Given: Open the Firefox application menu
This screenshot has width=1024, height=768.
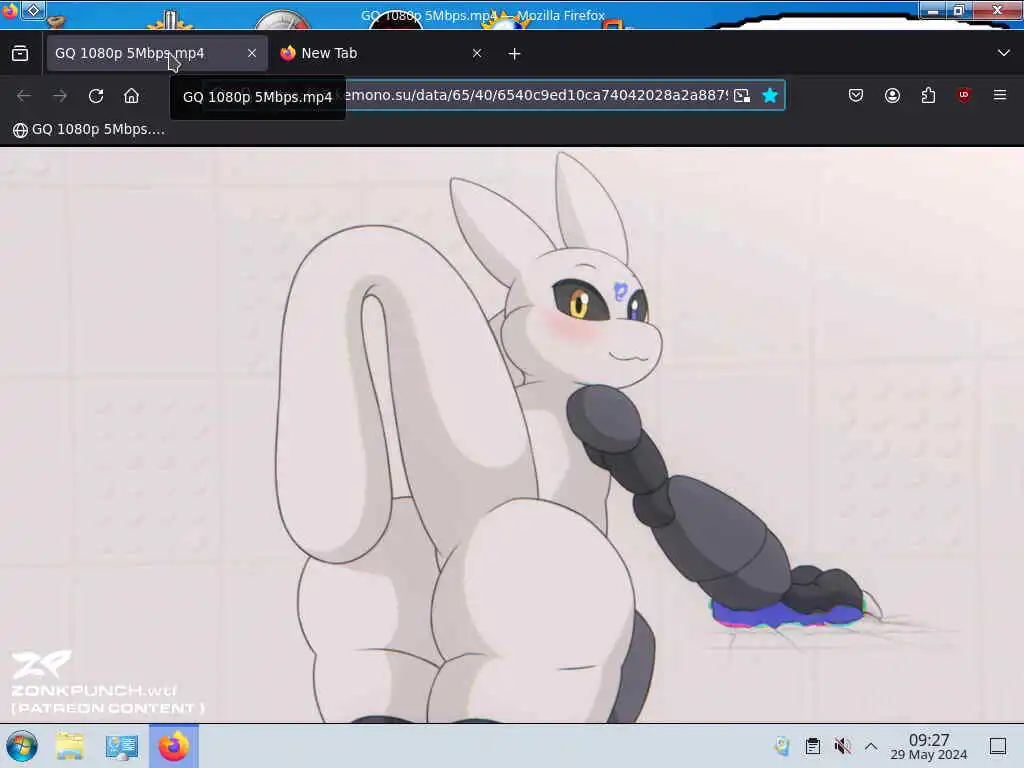Looking at the screenshot, I should pos(1000,95).
